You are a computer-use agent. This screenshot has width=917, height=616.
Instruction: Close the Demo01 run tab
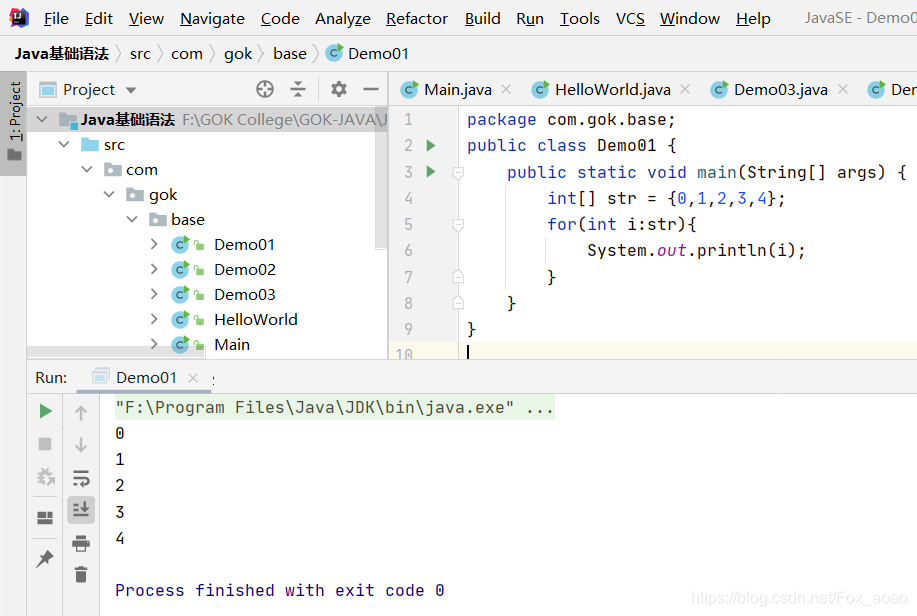pos(193,378)
